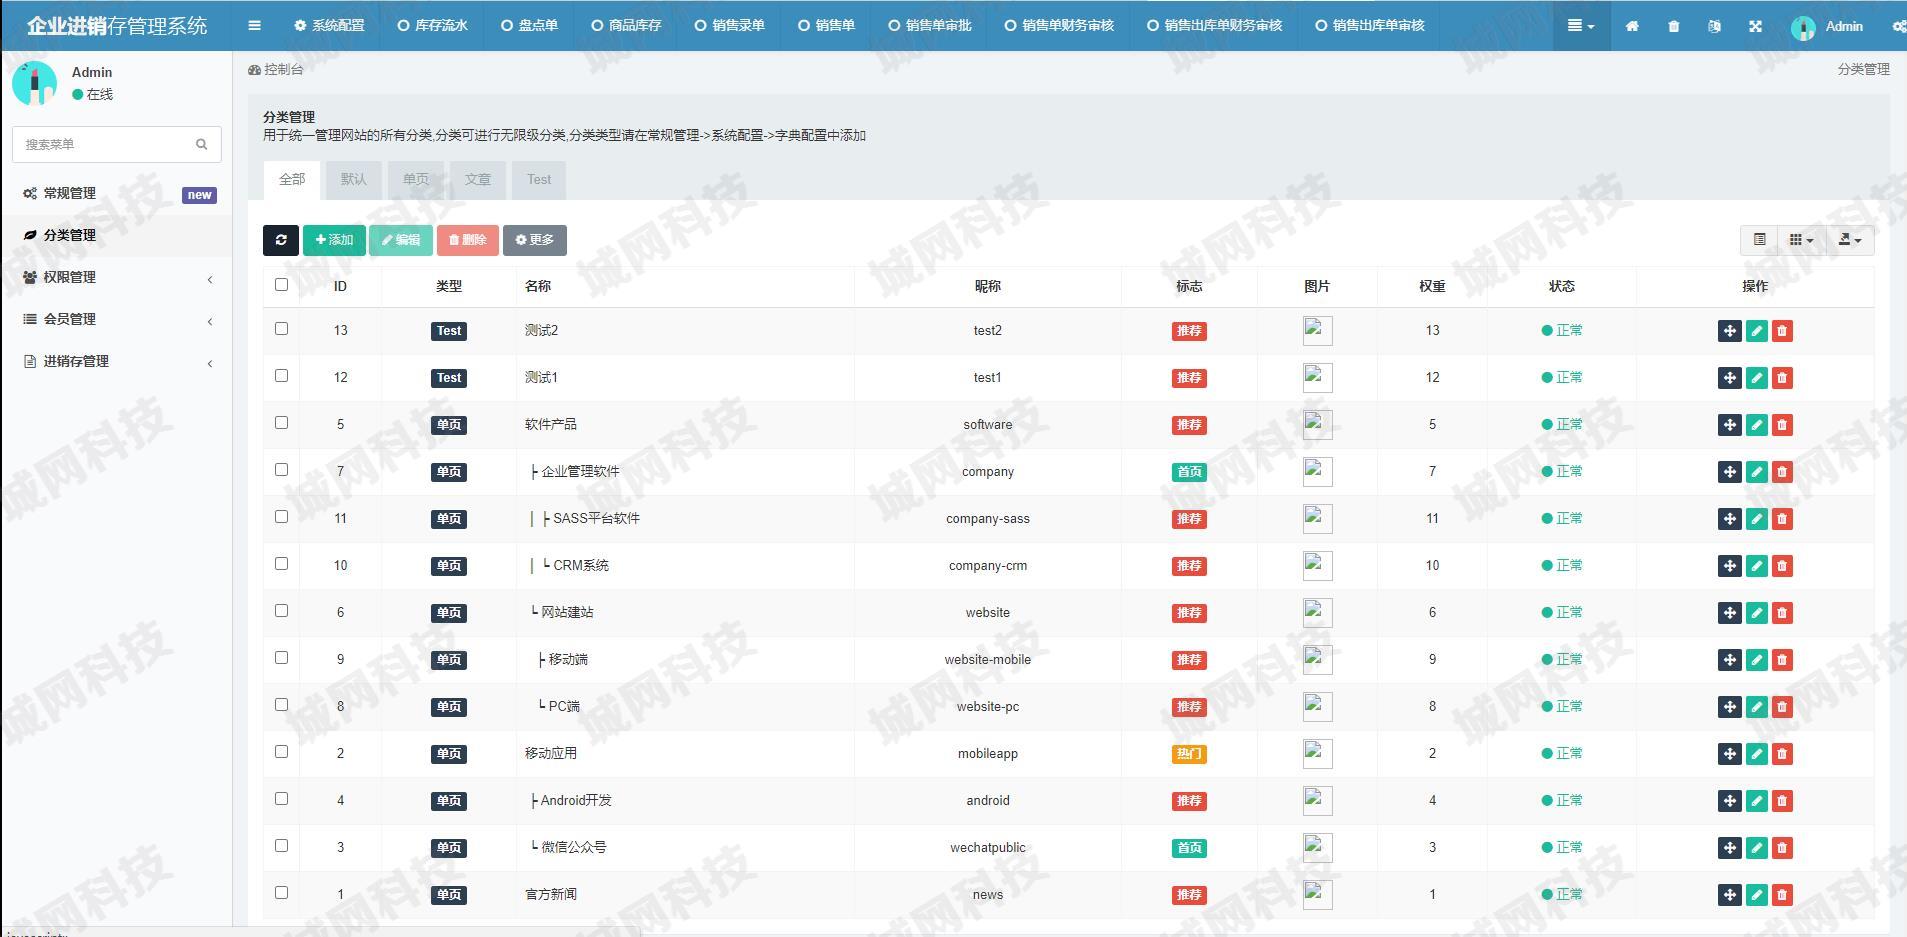Image resolution: width=1907 pixels, height=937 pixels.
Task: Select checkbox for 软件产品 row
Action: point(281,423)
